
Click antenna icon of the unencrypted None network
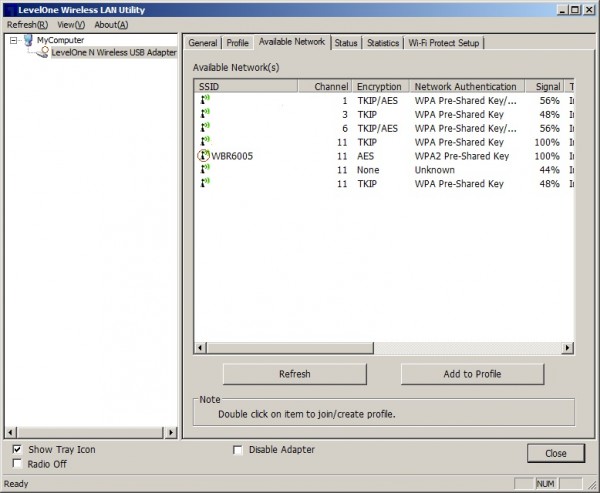[205, 169]
